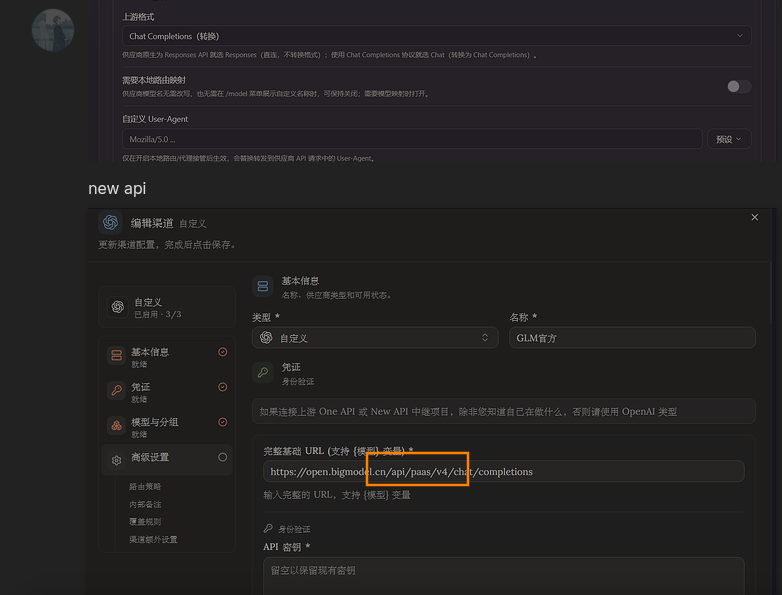Click the user avatar thumbnail
Viewport: 782px width, 595px height.
[53, 30]
